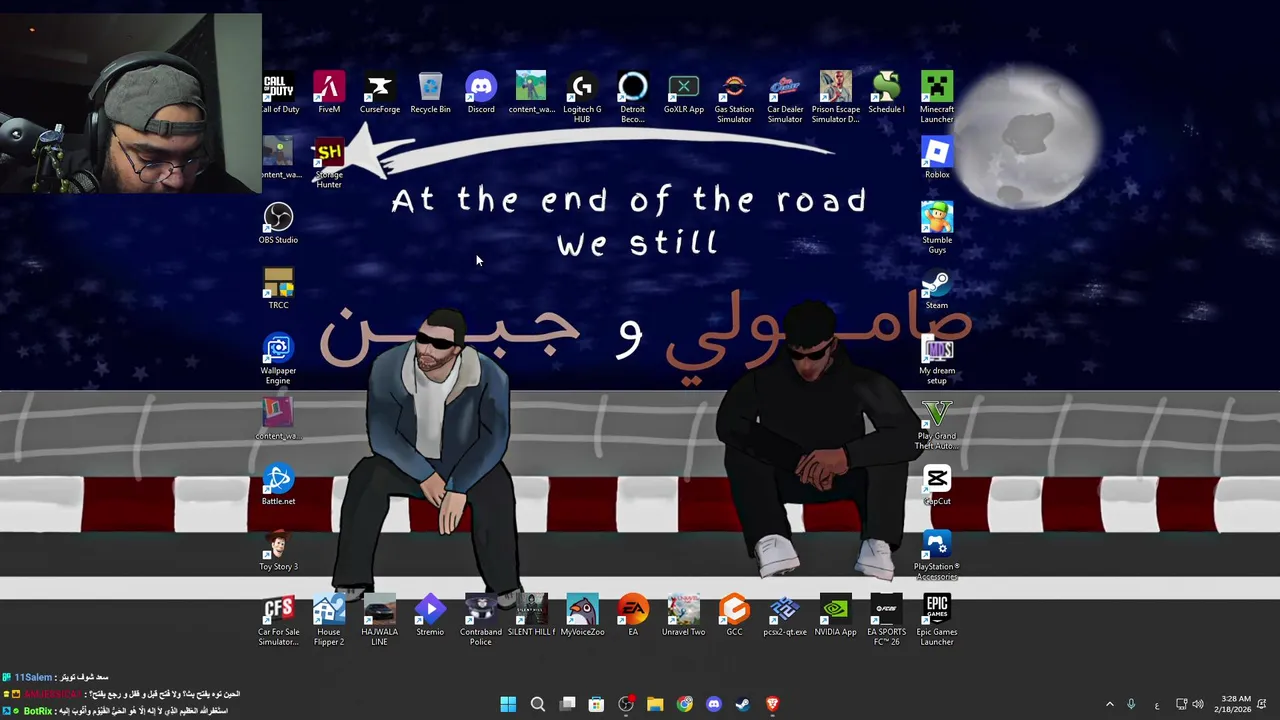Open the Stumble Guys shortcut

pos(937,227)
